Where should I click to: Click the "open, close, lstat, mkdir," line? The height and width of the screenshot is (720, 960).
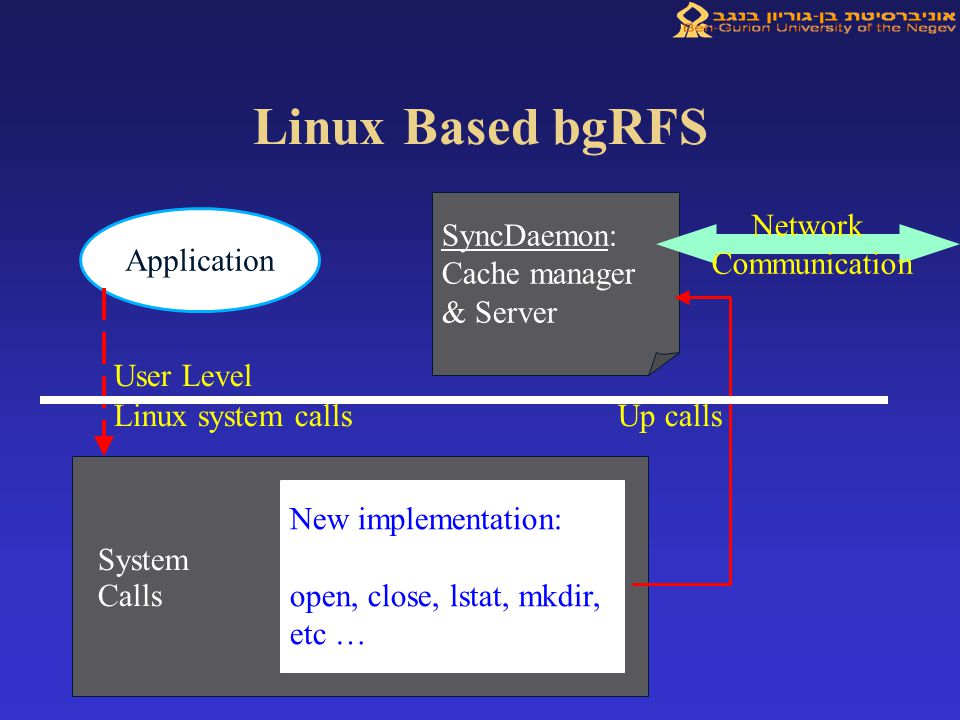coord(444,597)
